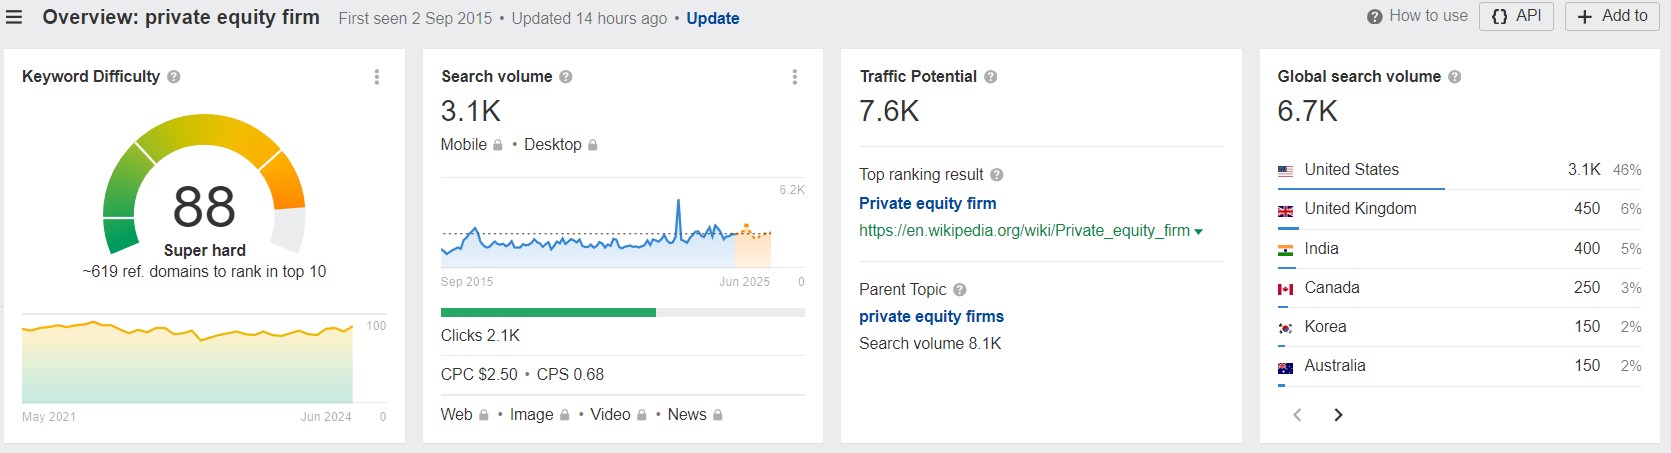1671x453 pixels.
Task: Open Search volume card three-dot menu
Action: tap(795, 77)
